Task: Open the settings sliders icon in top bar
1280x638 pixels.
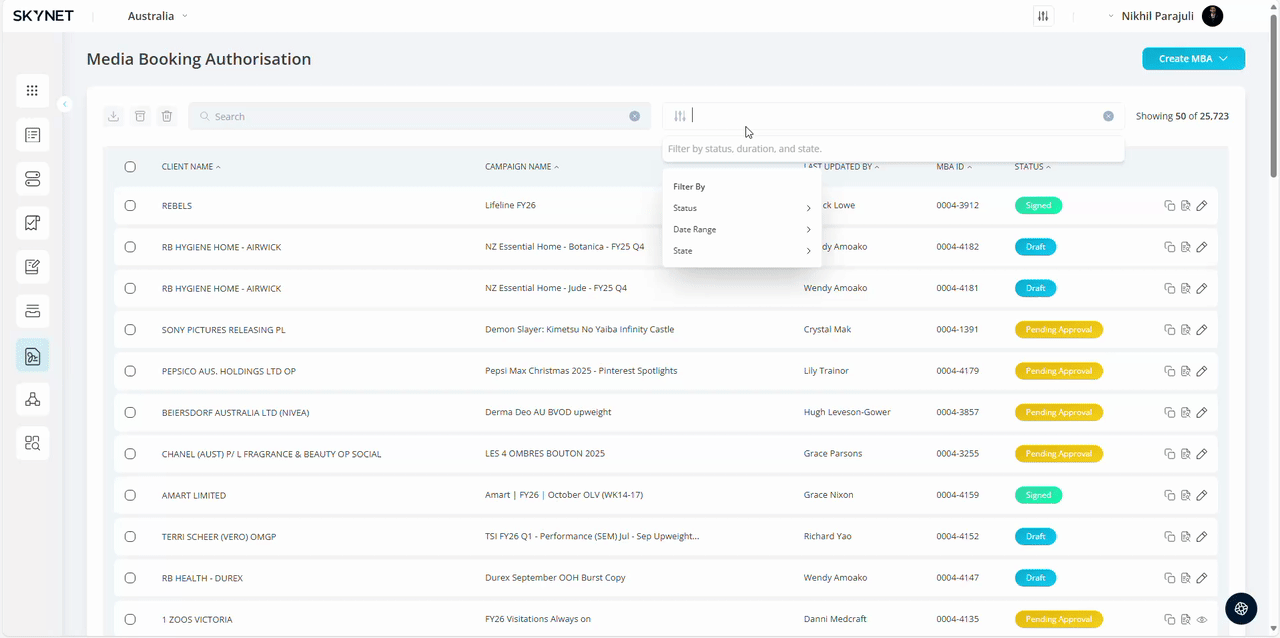Action: point(1043,16)
